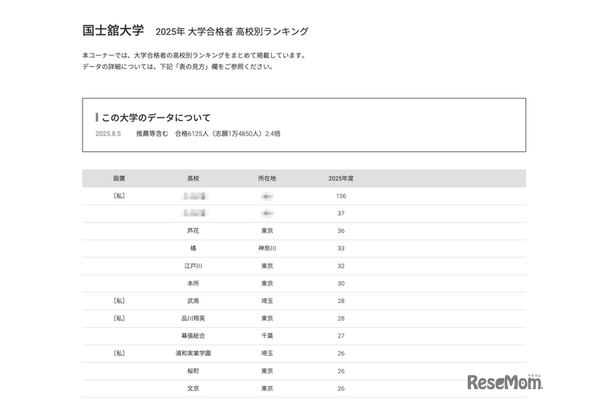Click 埼玉 in the 浦和実業学園 row
The height and width of the screenshot is (400, 610).
[x=267, y=354]
